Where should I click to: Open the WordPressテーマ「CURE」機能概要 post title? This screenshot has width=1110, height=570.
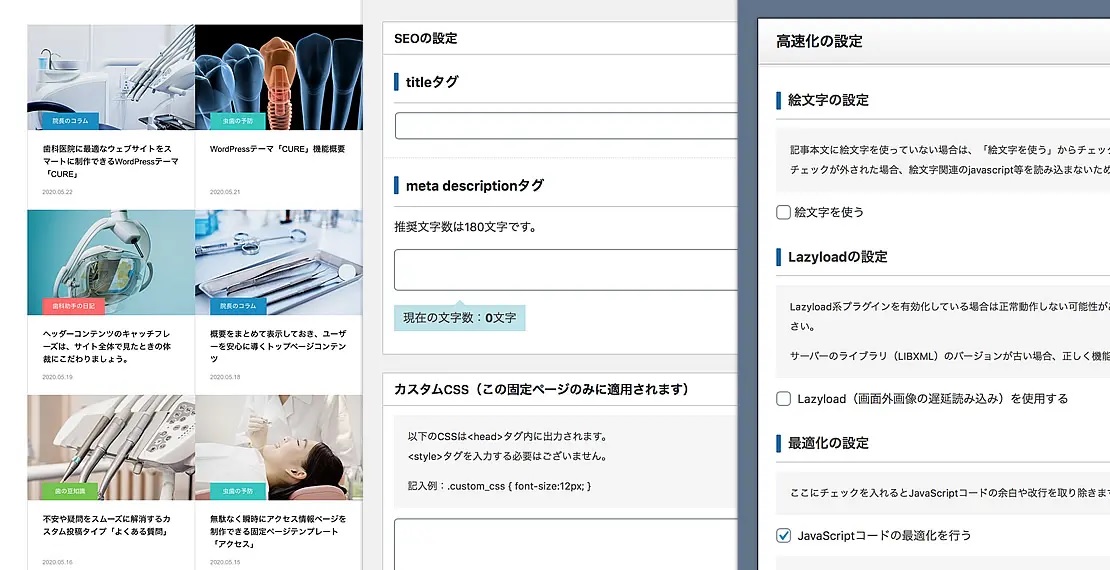pos(277,149)
